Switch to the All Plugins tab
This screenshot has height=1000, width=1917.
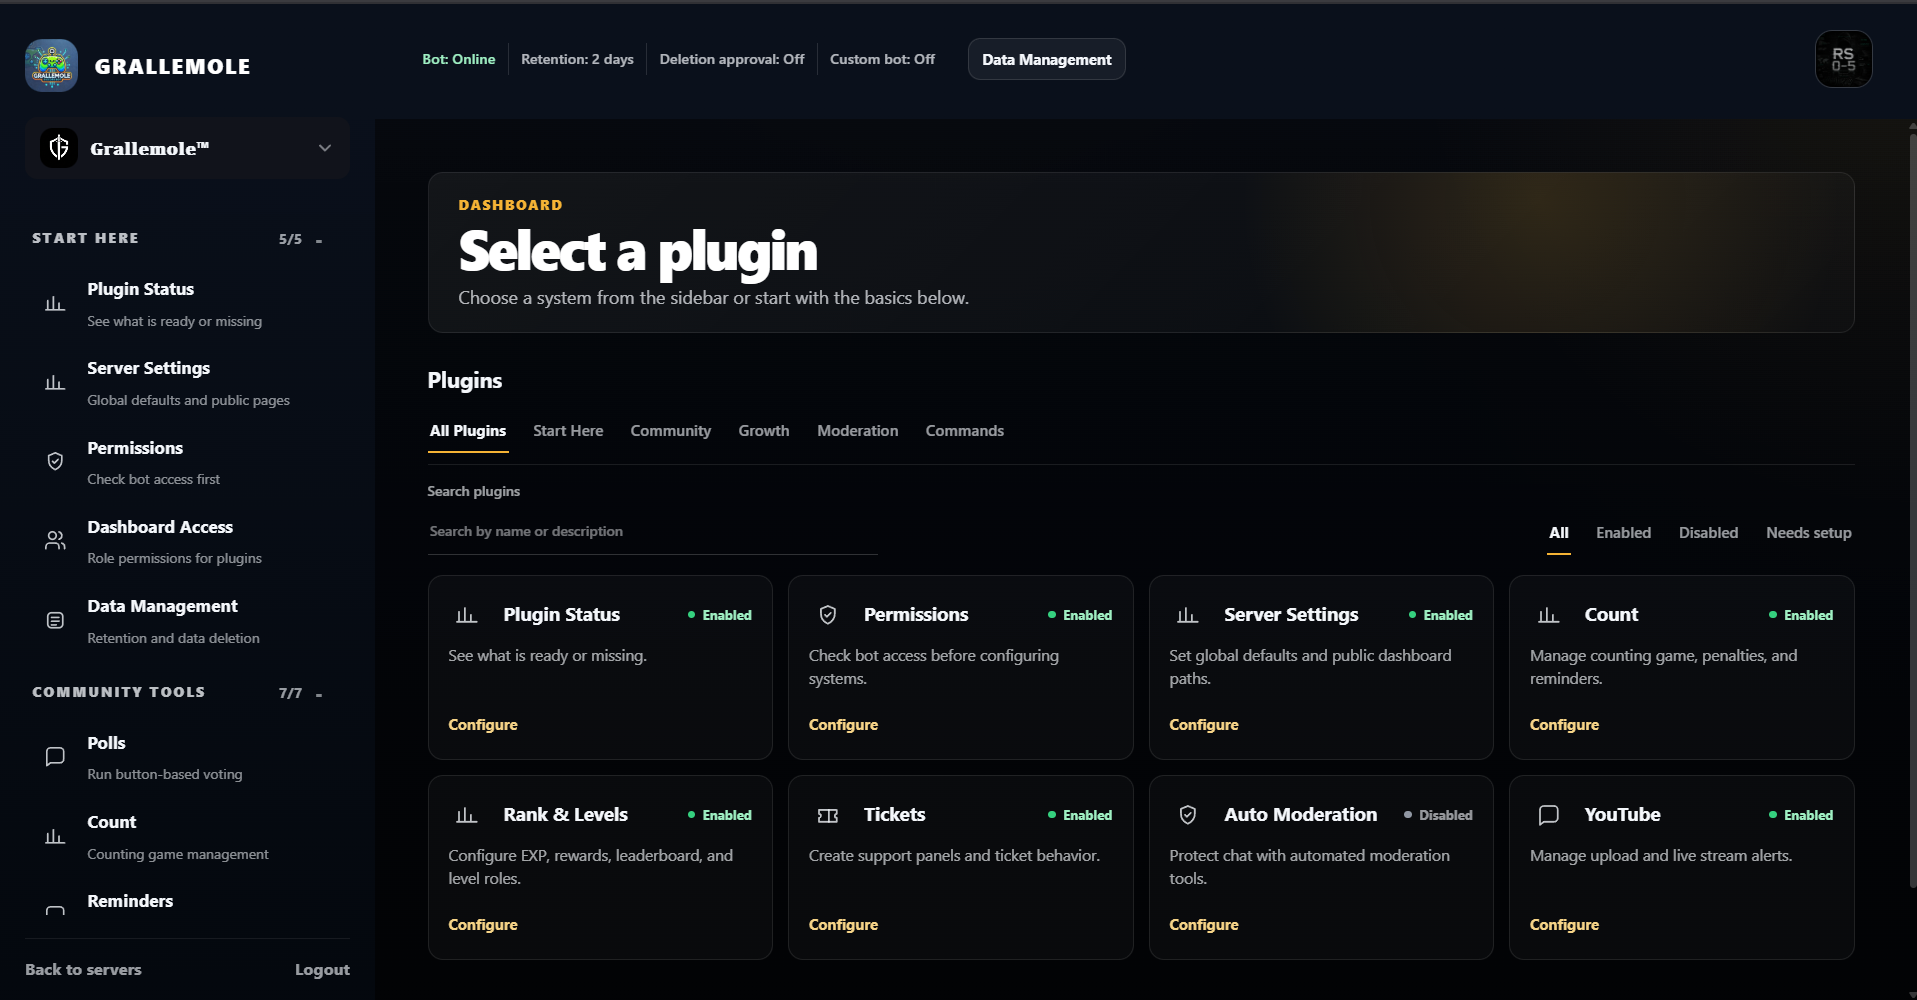(x=467, y=431)
